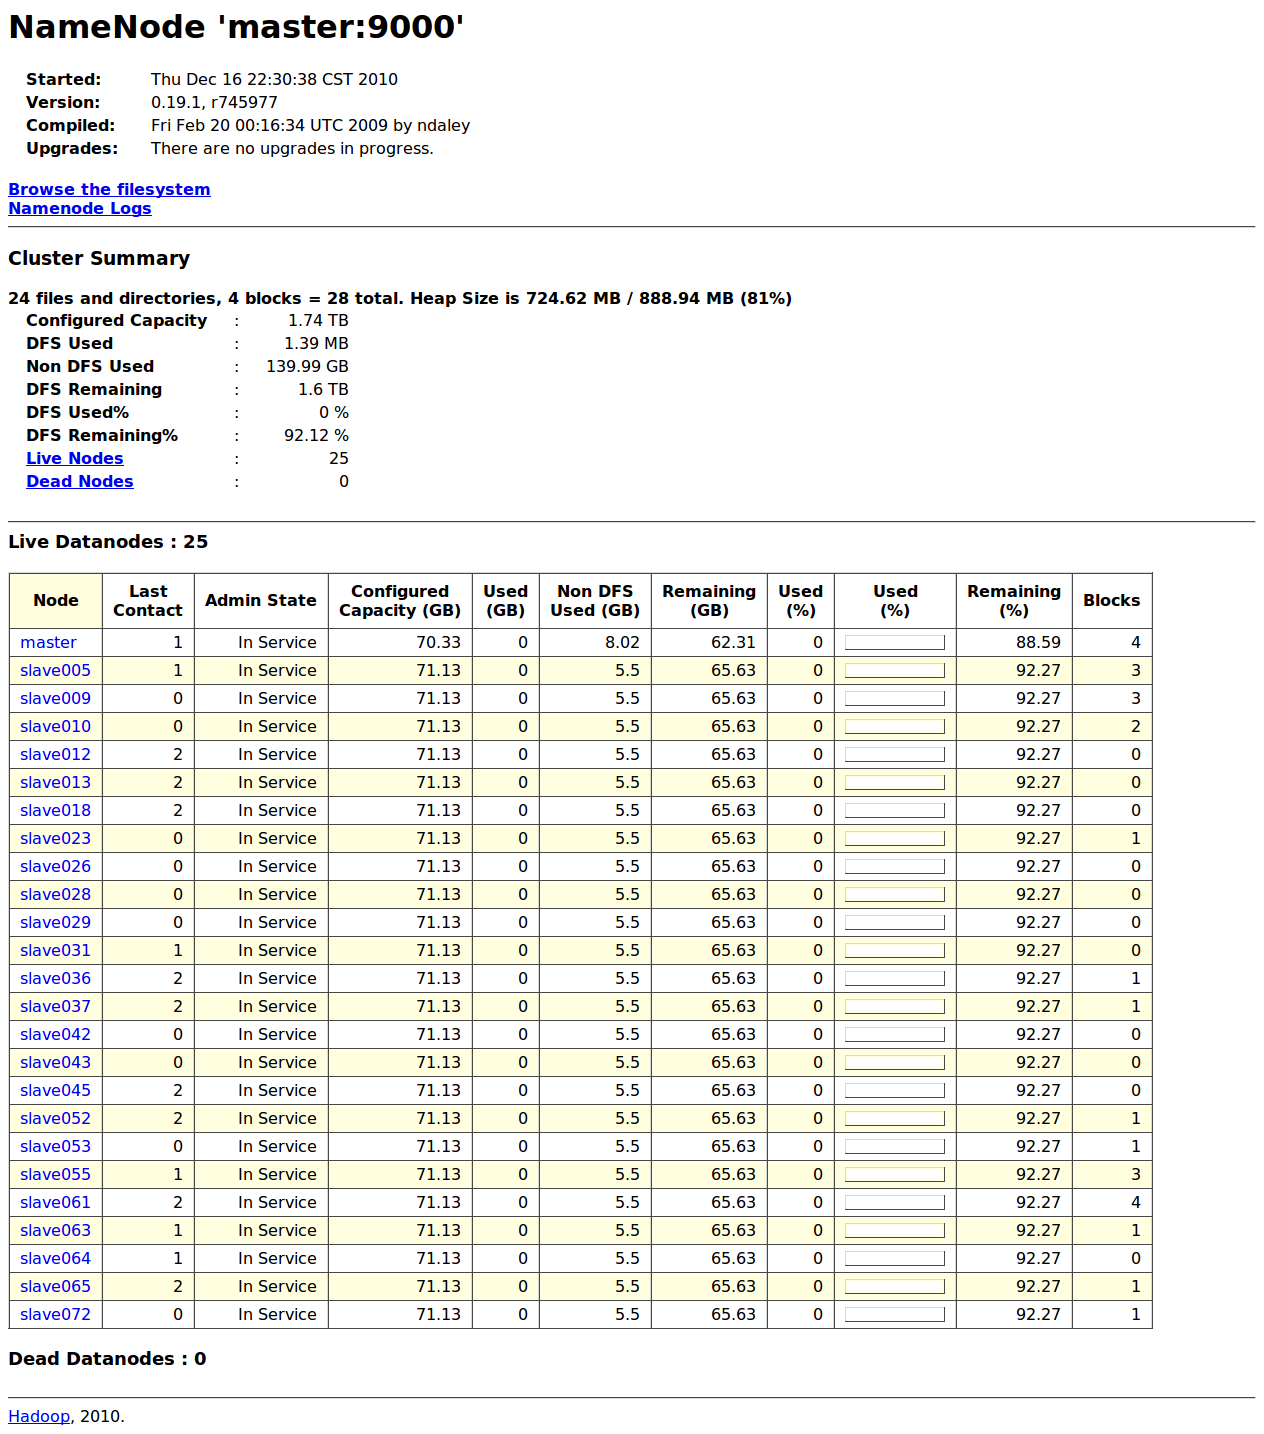Go to datanode slave042
Image resolution: width=1264 pixels, height=1434 pixels.
(x=55, y=1034)
